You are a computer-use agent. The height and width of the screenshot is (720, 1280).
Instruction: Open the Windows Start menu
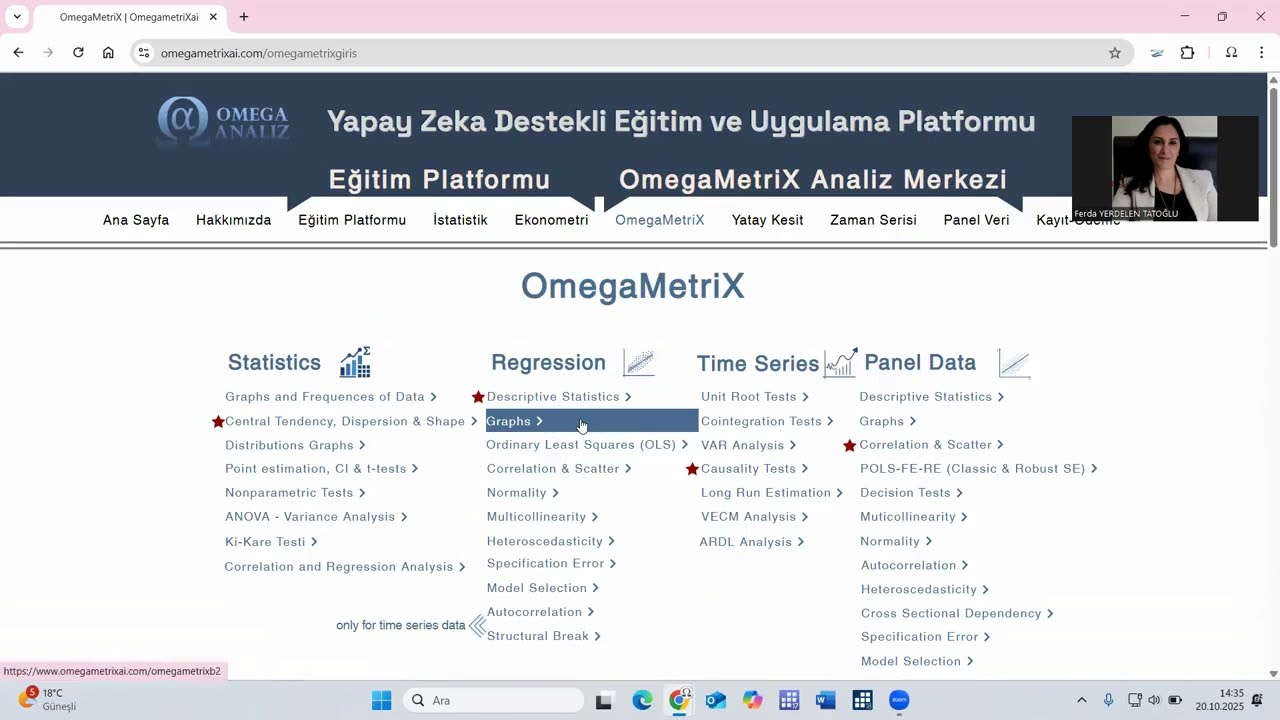382,700
